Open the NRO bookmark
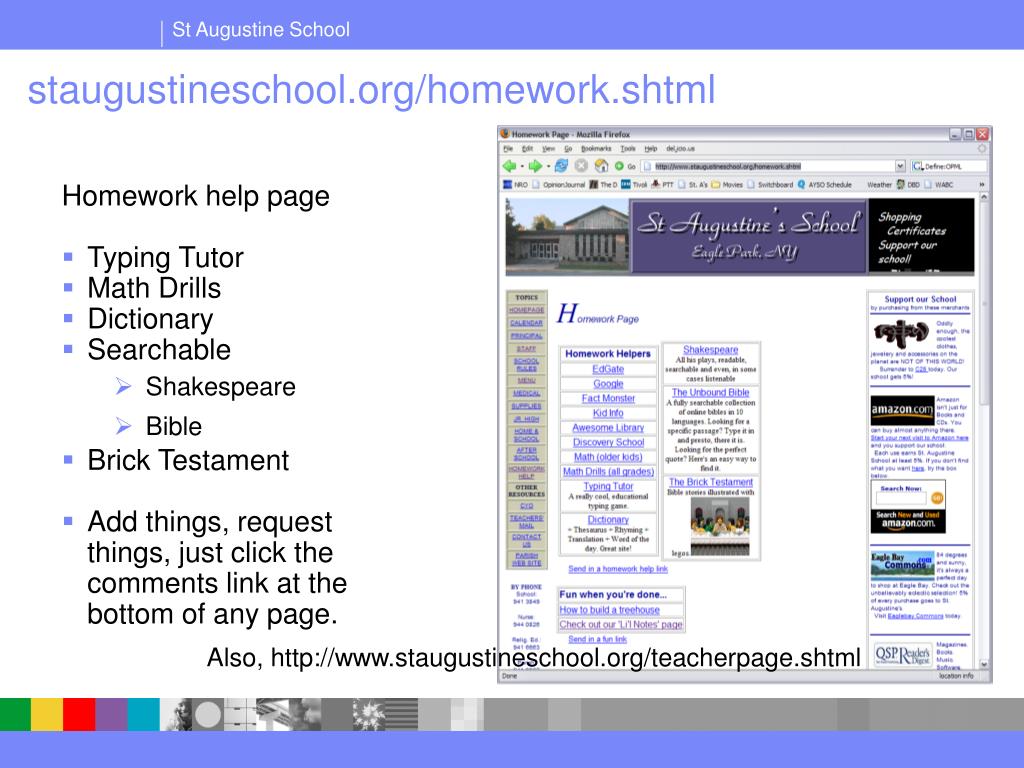 click(x=515, y=185)
